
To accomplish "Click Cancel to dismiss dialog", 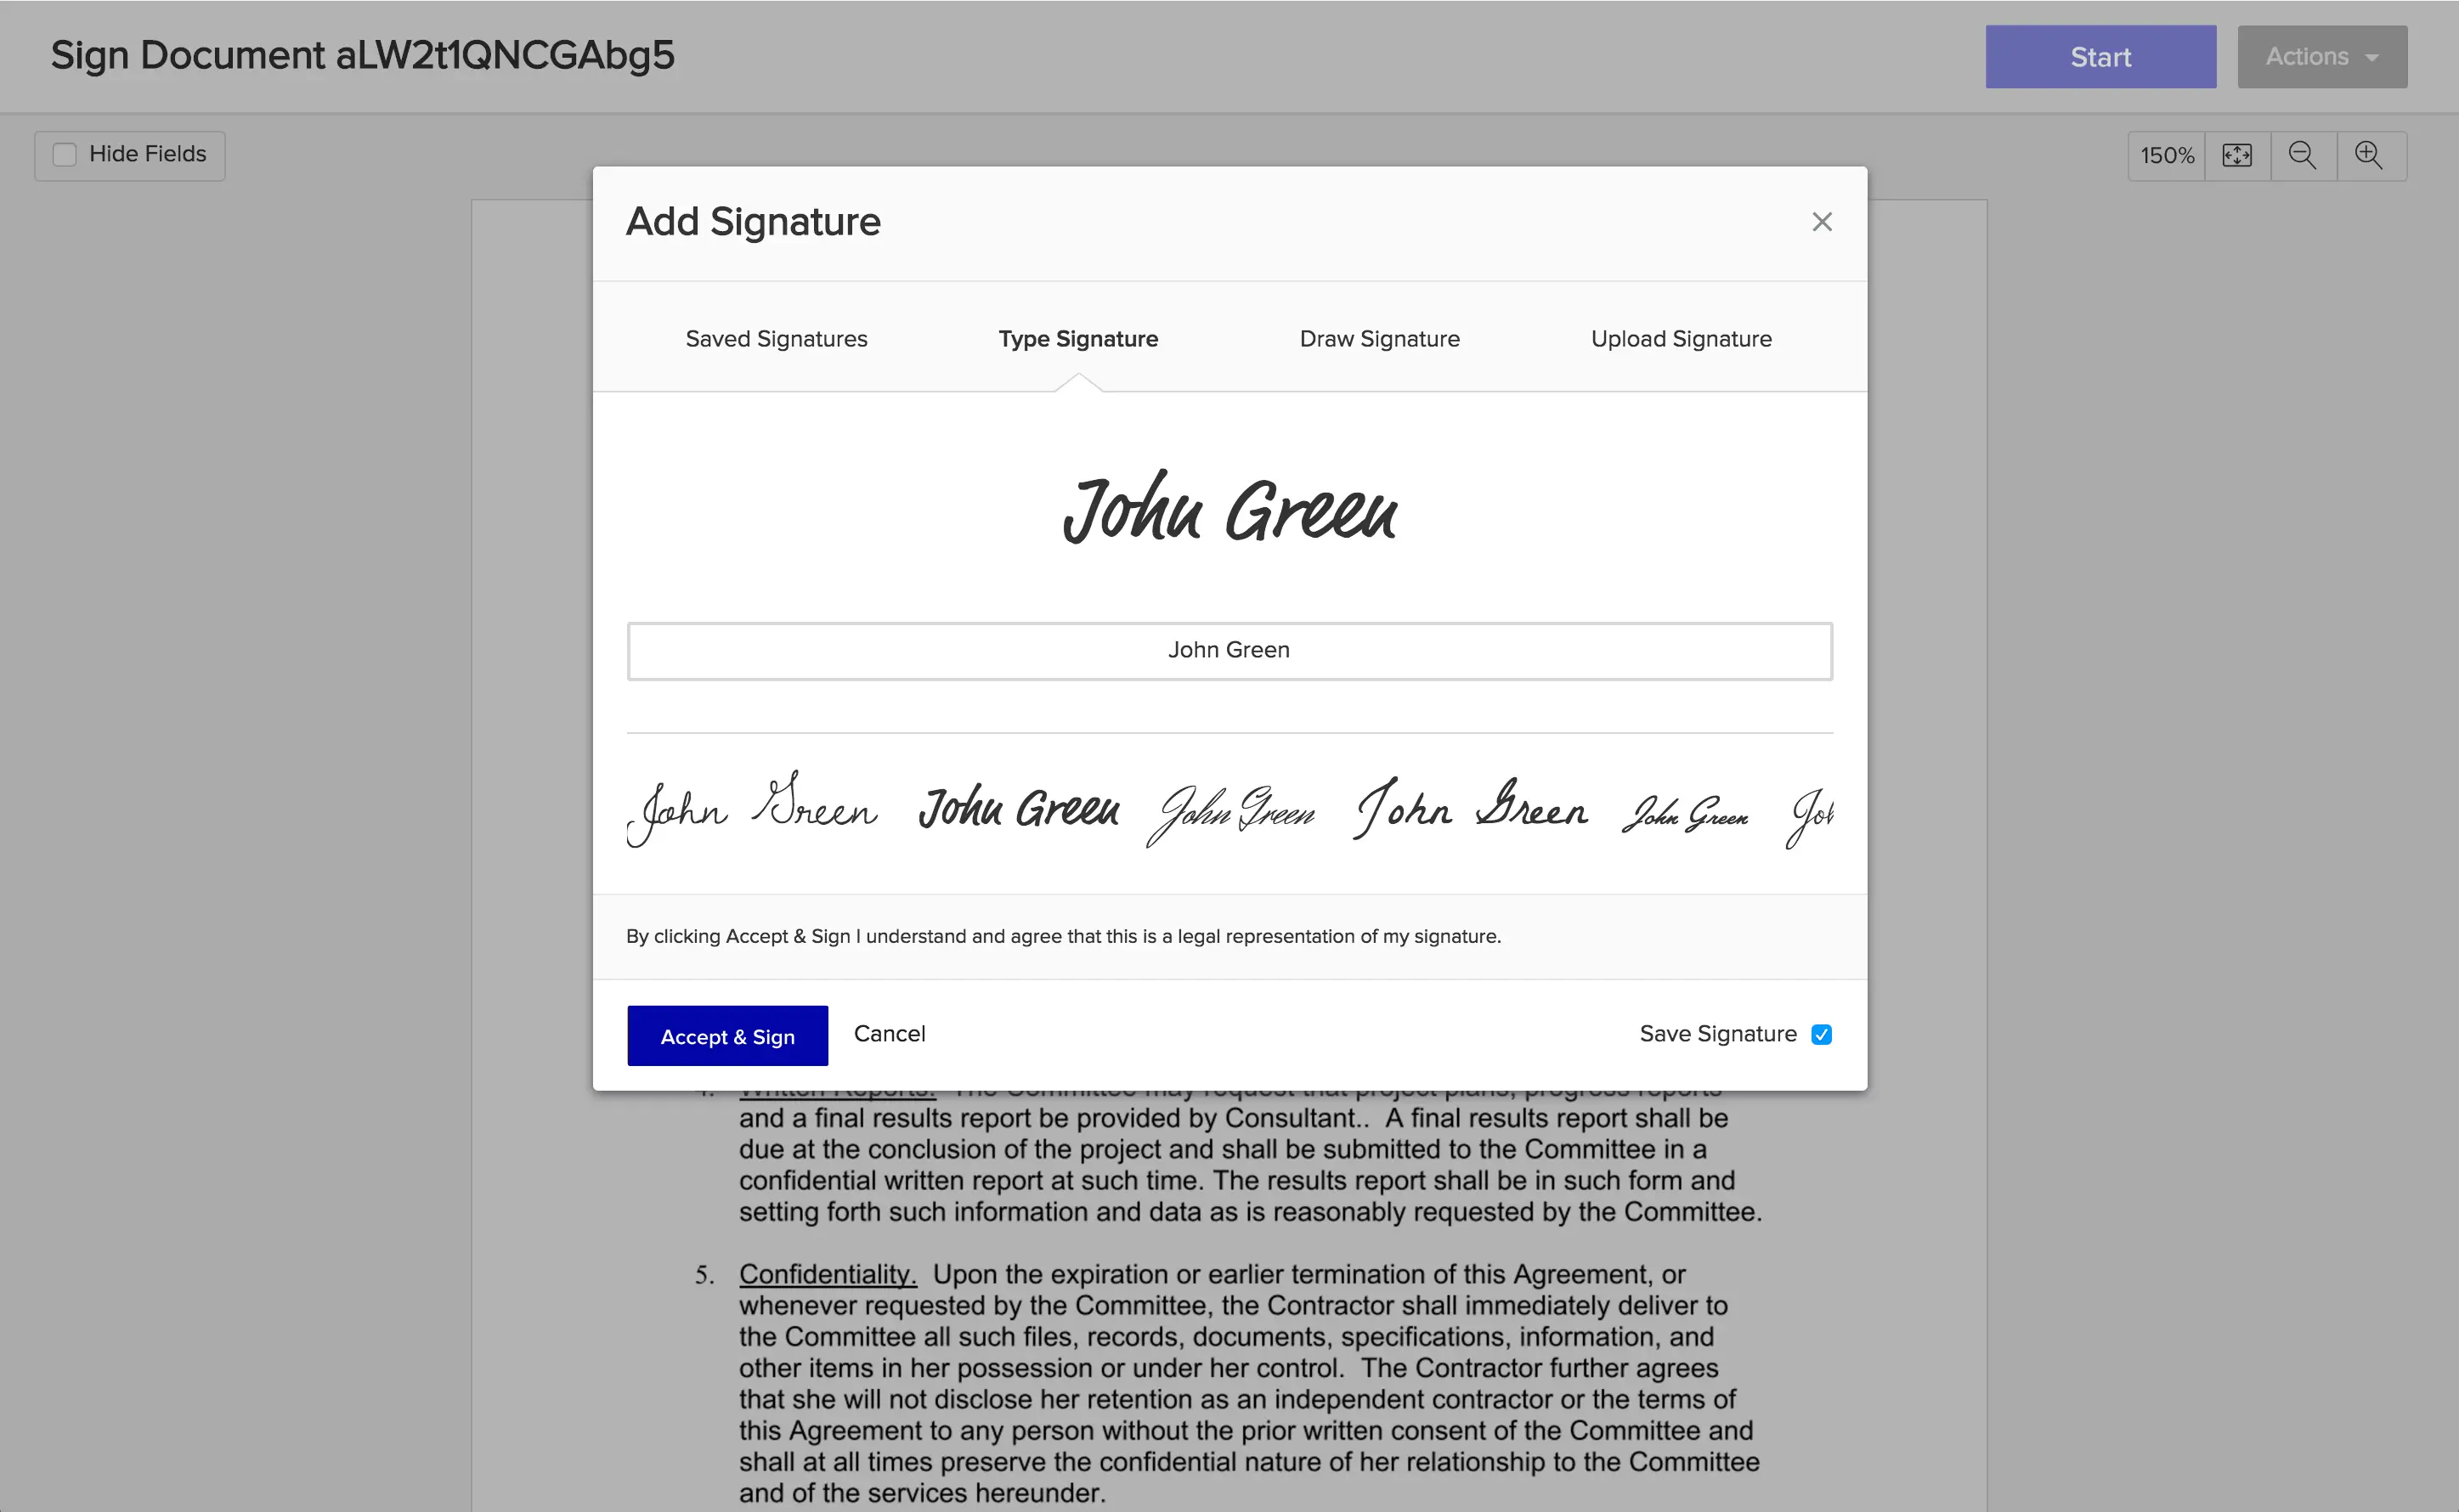I will pos(887,1035).
